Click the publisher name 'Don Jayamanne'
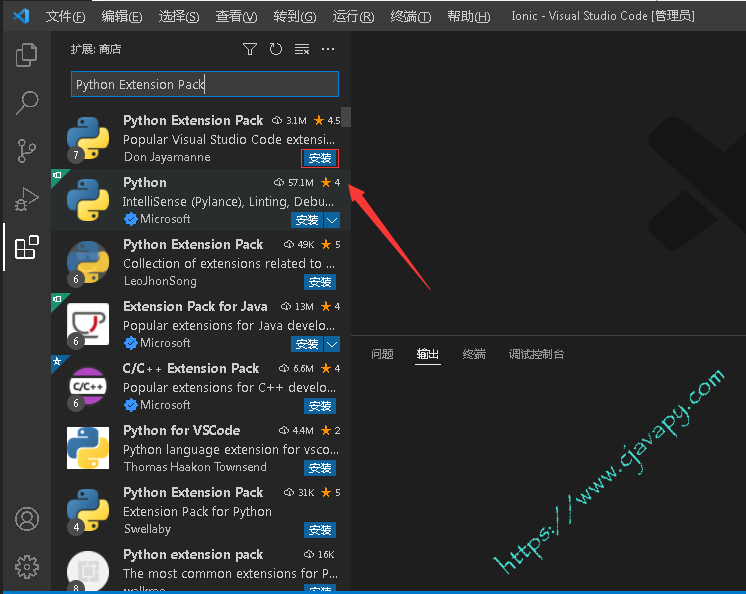 click(x=167, y=157)
